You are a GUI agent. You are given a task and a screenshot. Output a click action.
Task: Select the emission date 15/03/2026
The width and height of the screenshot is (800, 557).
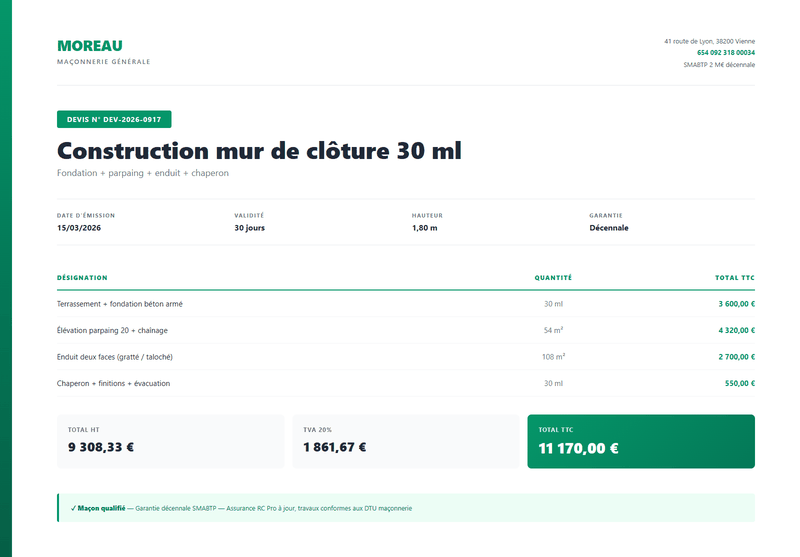tap(79, 228)
